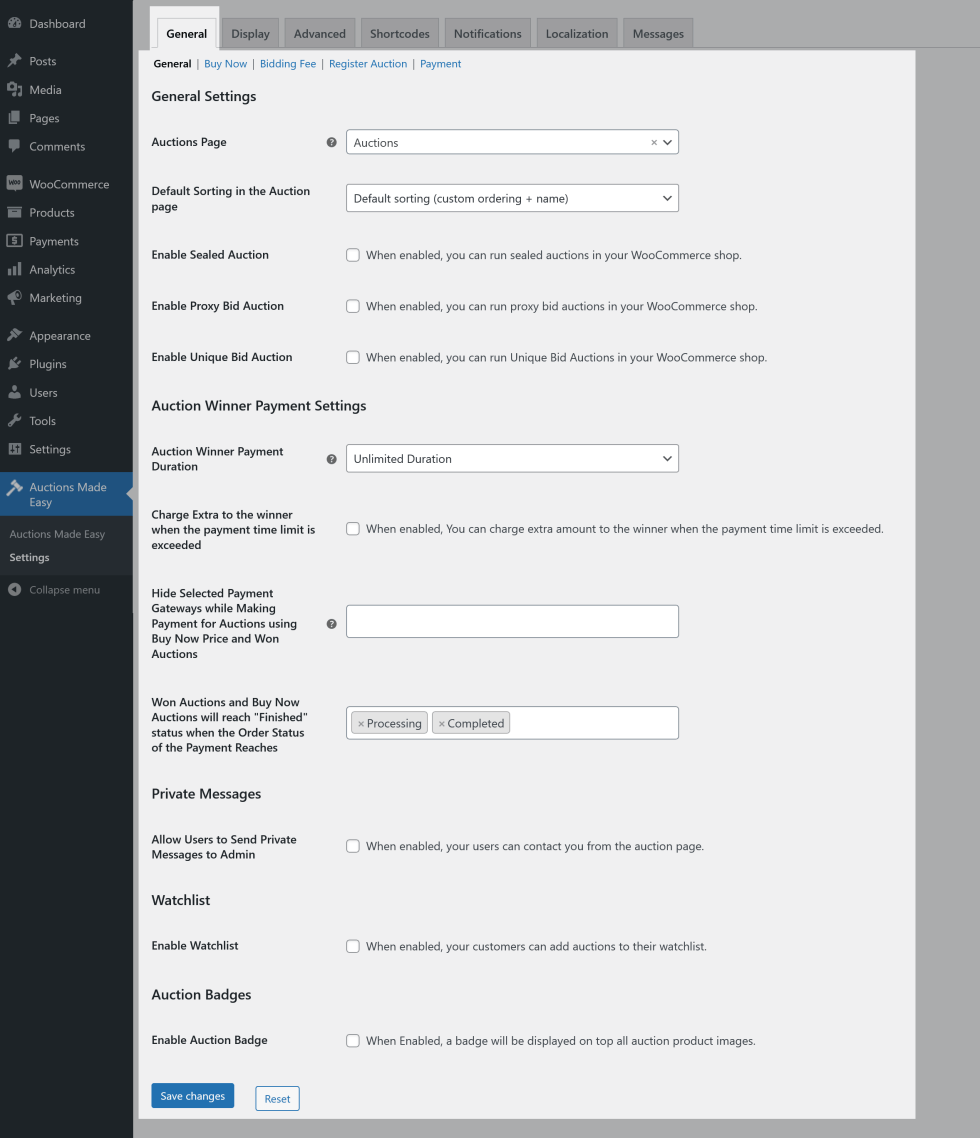Toggle the Enable Watchlist checkbox
This screenshot has width=980, height=1138.
pyautogui.click(x=353, y=946)
